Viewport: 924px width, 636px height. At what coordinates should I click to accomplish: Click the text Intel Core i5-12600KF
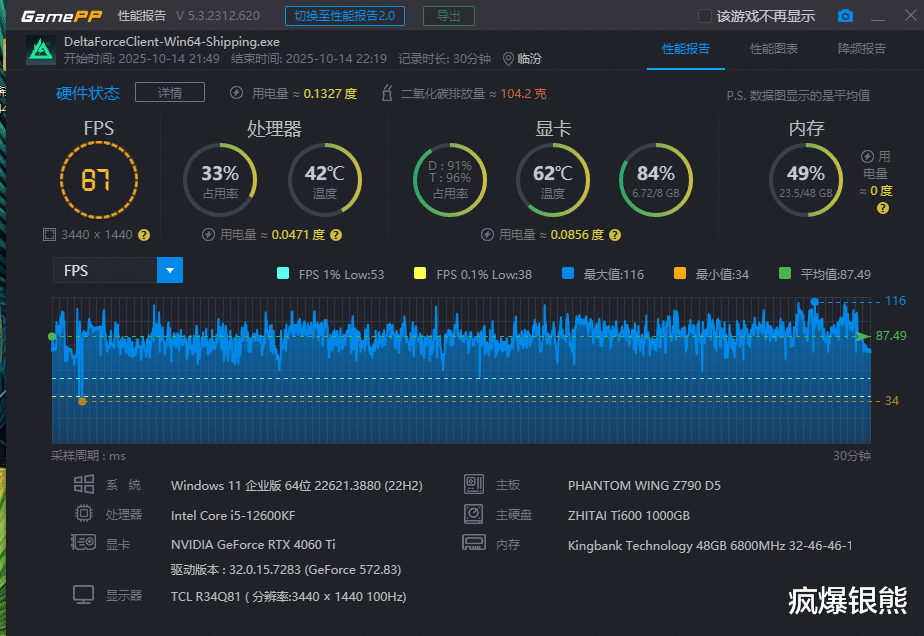click(233, 516)
